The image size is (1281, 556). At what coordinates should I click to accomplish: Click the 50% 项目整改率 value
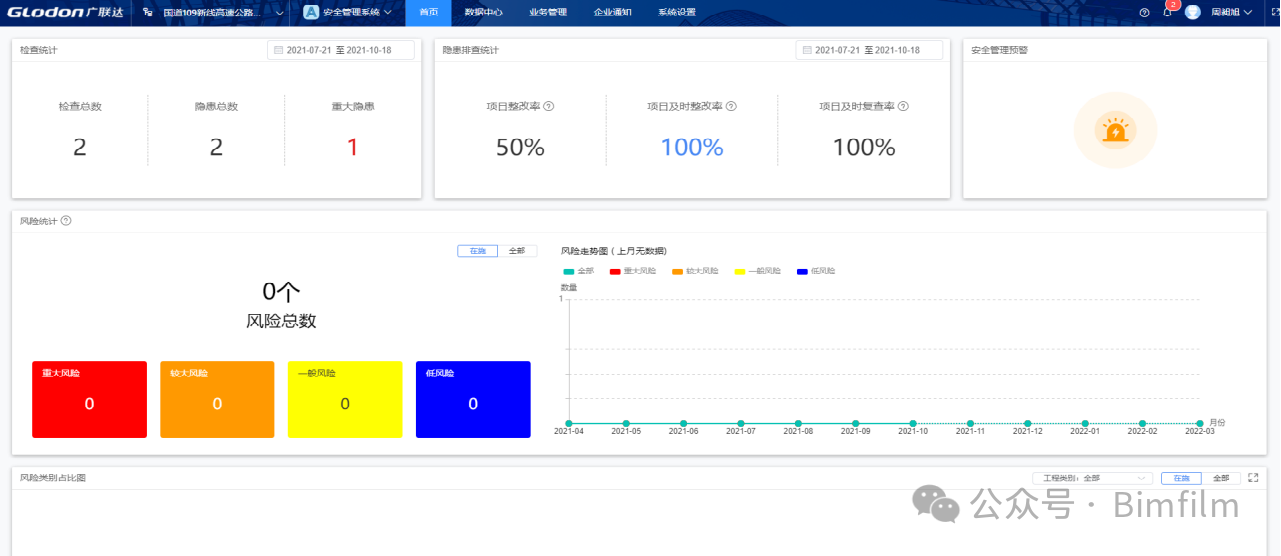[x=520, y=148]
